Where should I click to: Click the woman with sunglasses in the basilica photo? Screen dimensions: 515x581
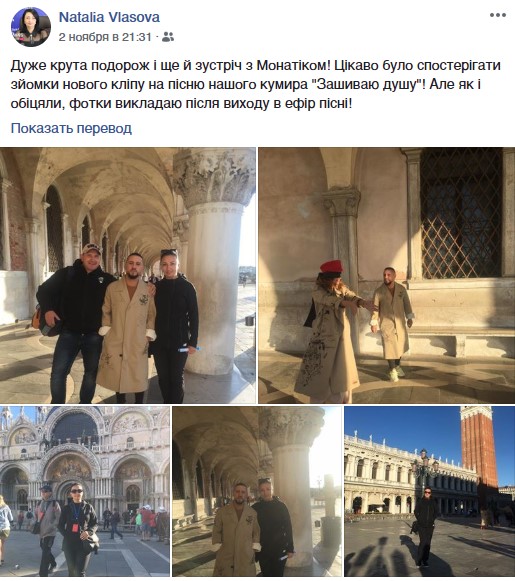coord(77,528)
